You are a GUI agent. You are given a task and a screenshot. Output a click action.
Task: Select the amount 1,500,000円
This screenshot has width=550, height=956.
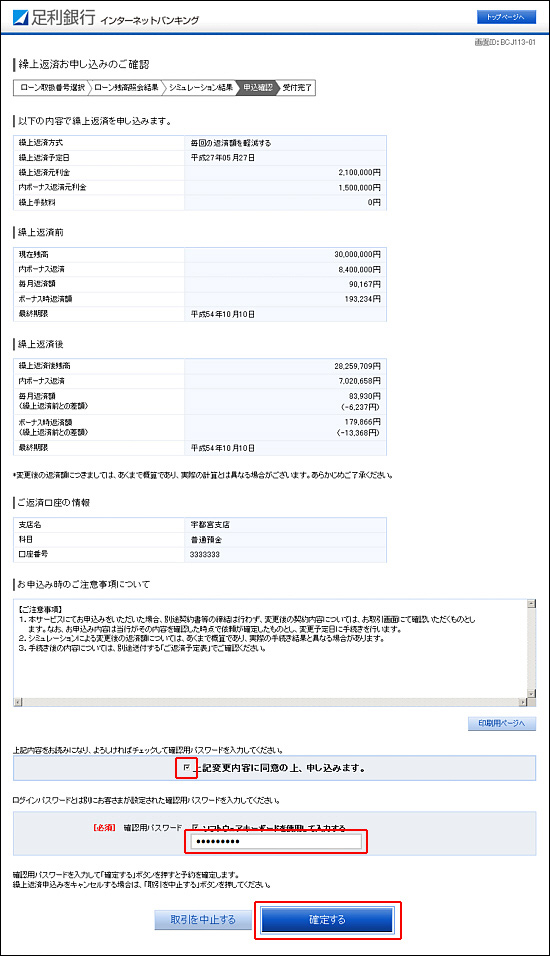point(359,188)
